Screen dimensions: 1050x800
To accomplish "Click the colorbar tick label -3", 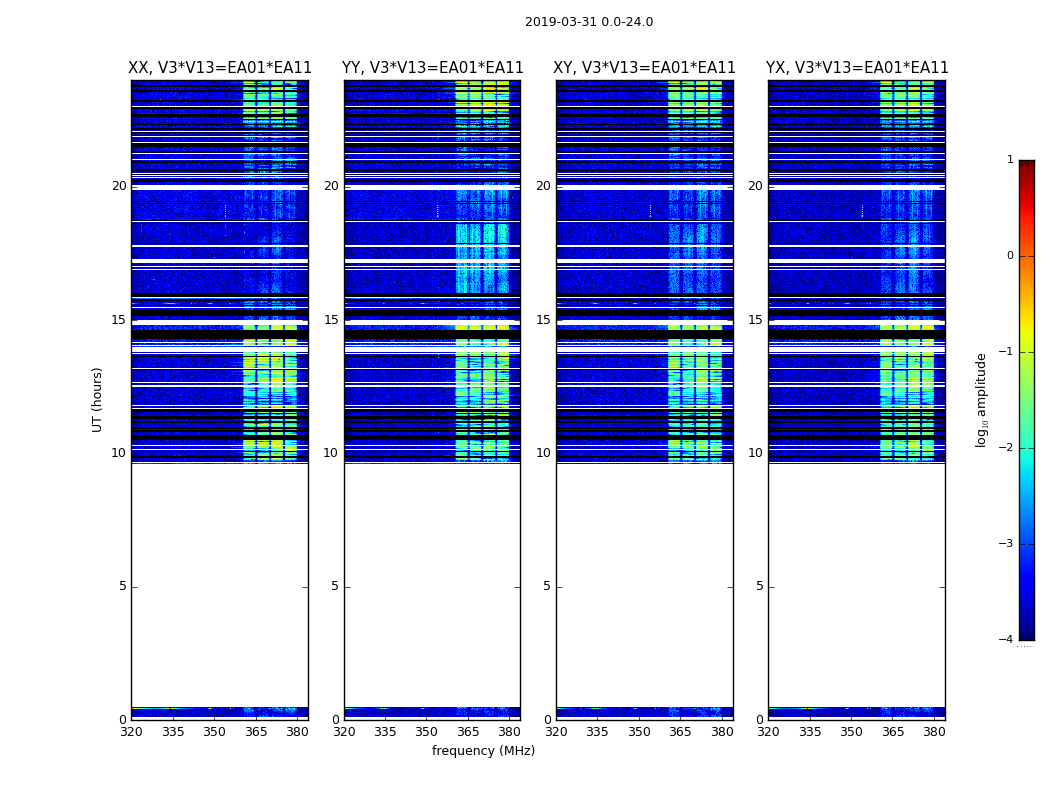I will point(1006,543).
